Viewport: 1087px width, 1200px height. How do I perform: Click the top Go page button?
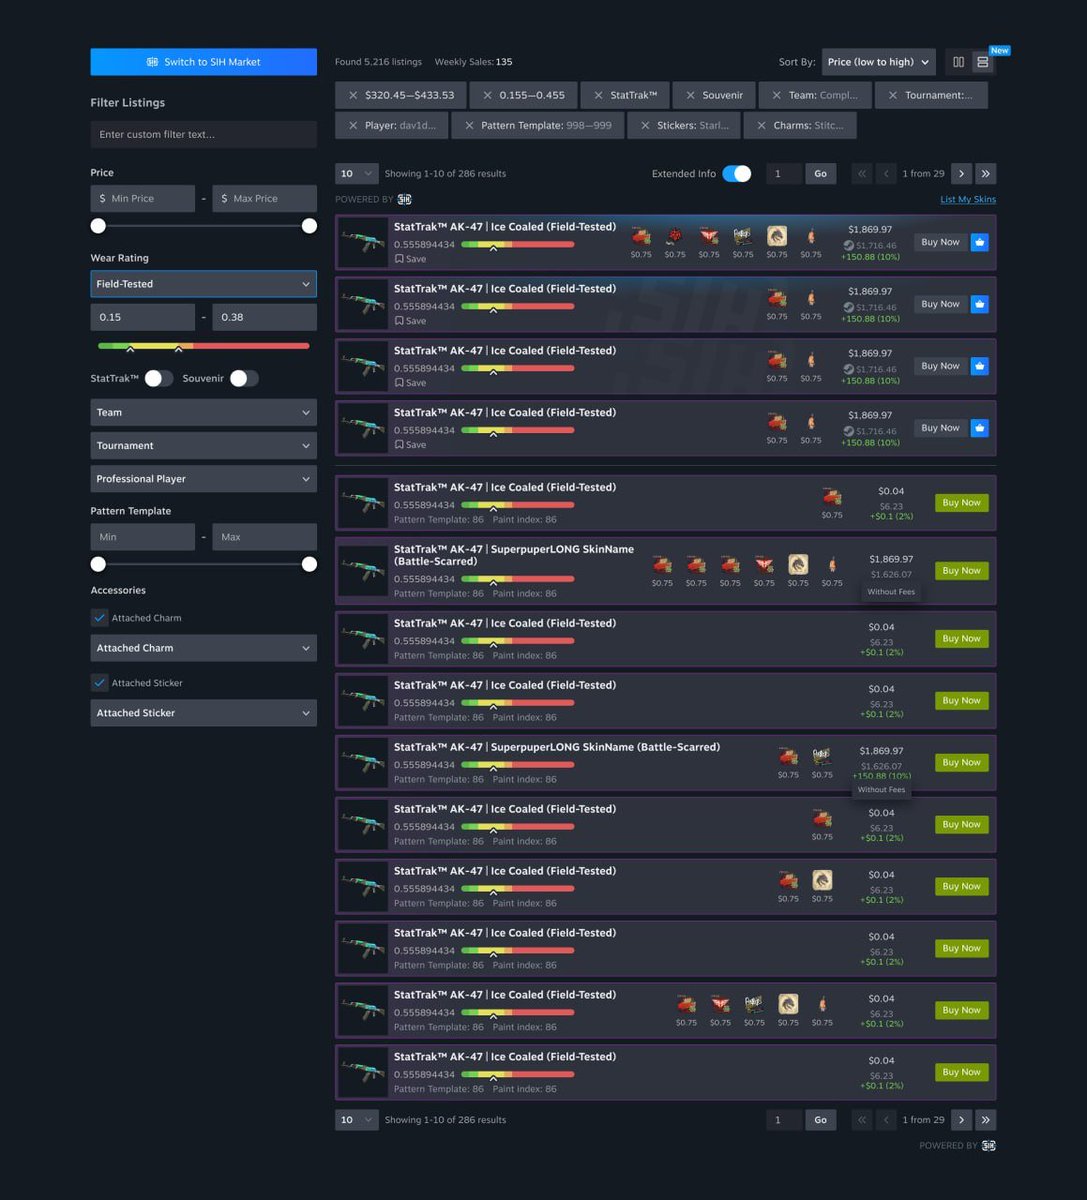click(820, 174)
